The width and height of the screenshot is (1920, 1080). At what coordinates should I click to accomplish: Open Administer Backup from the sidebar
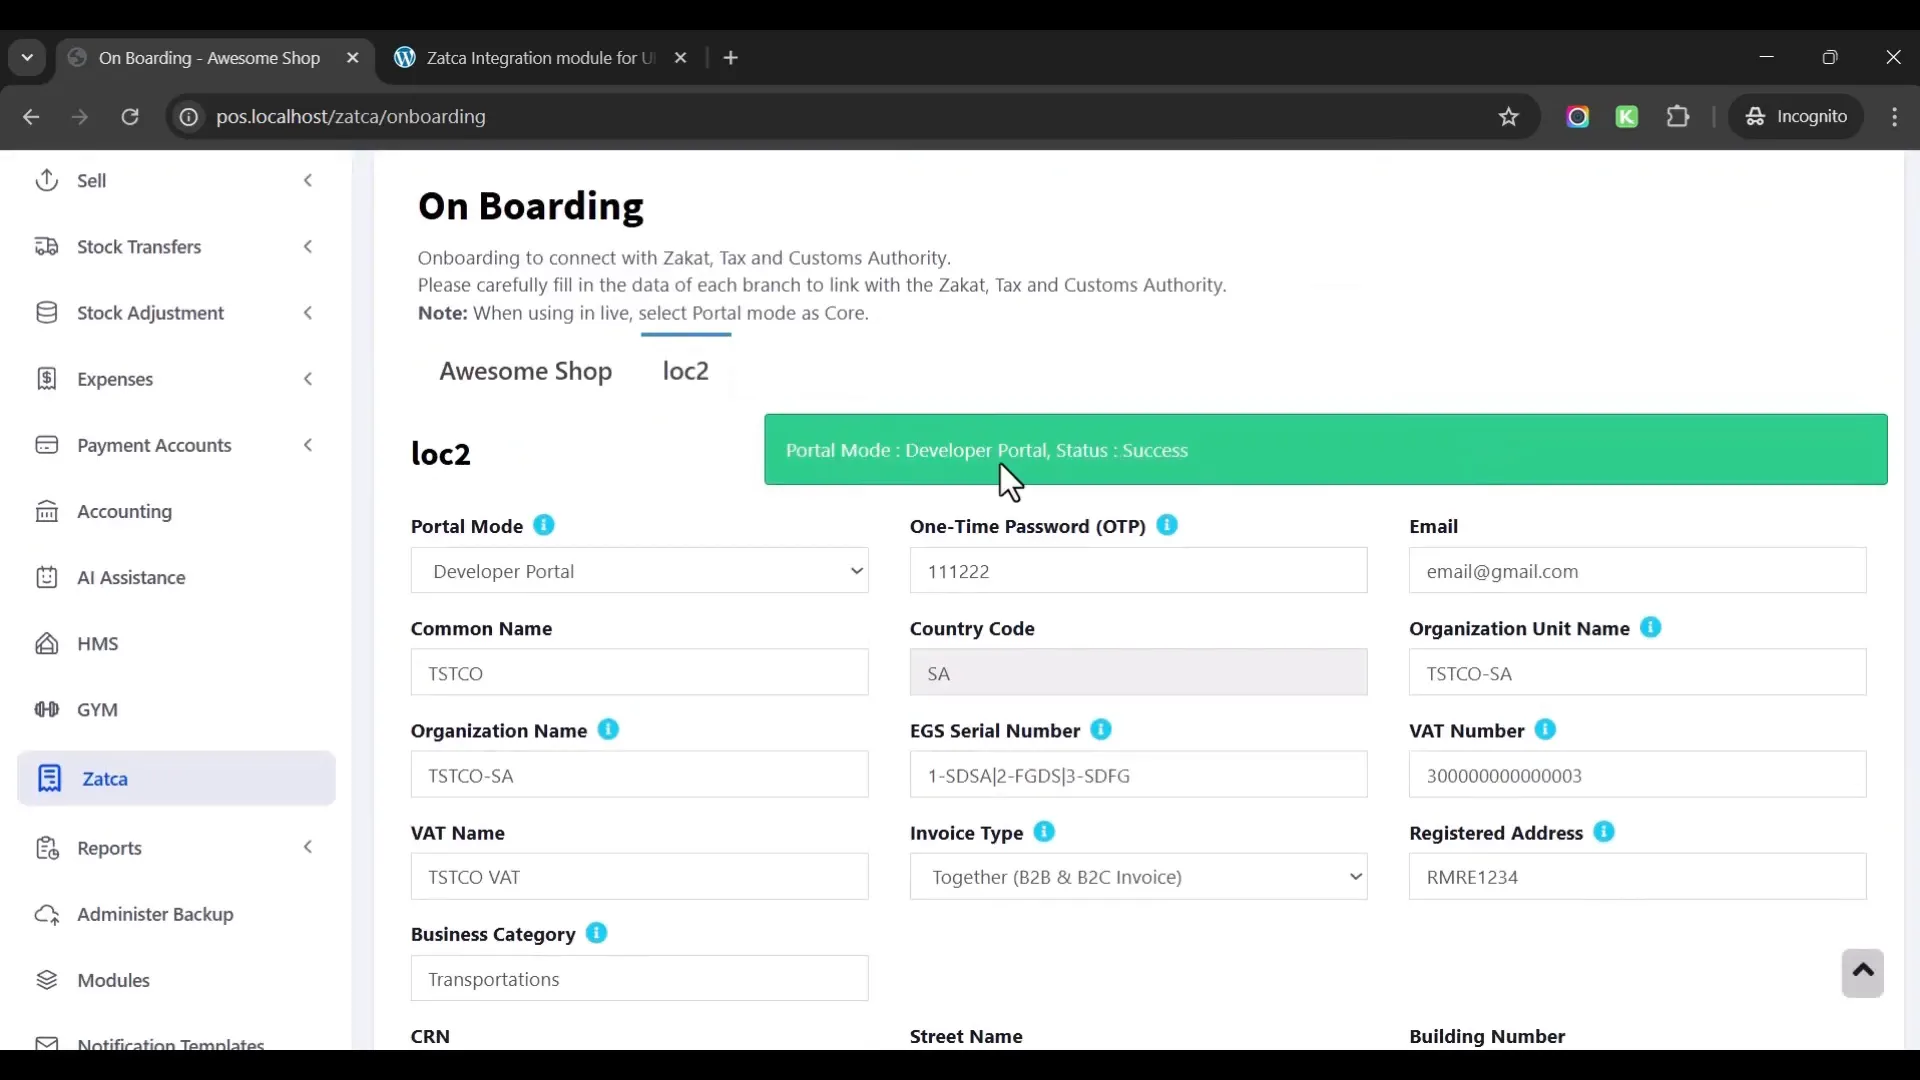155,915
